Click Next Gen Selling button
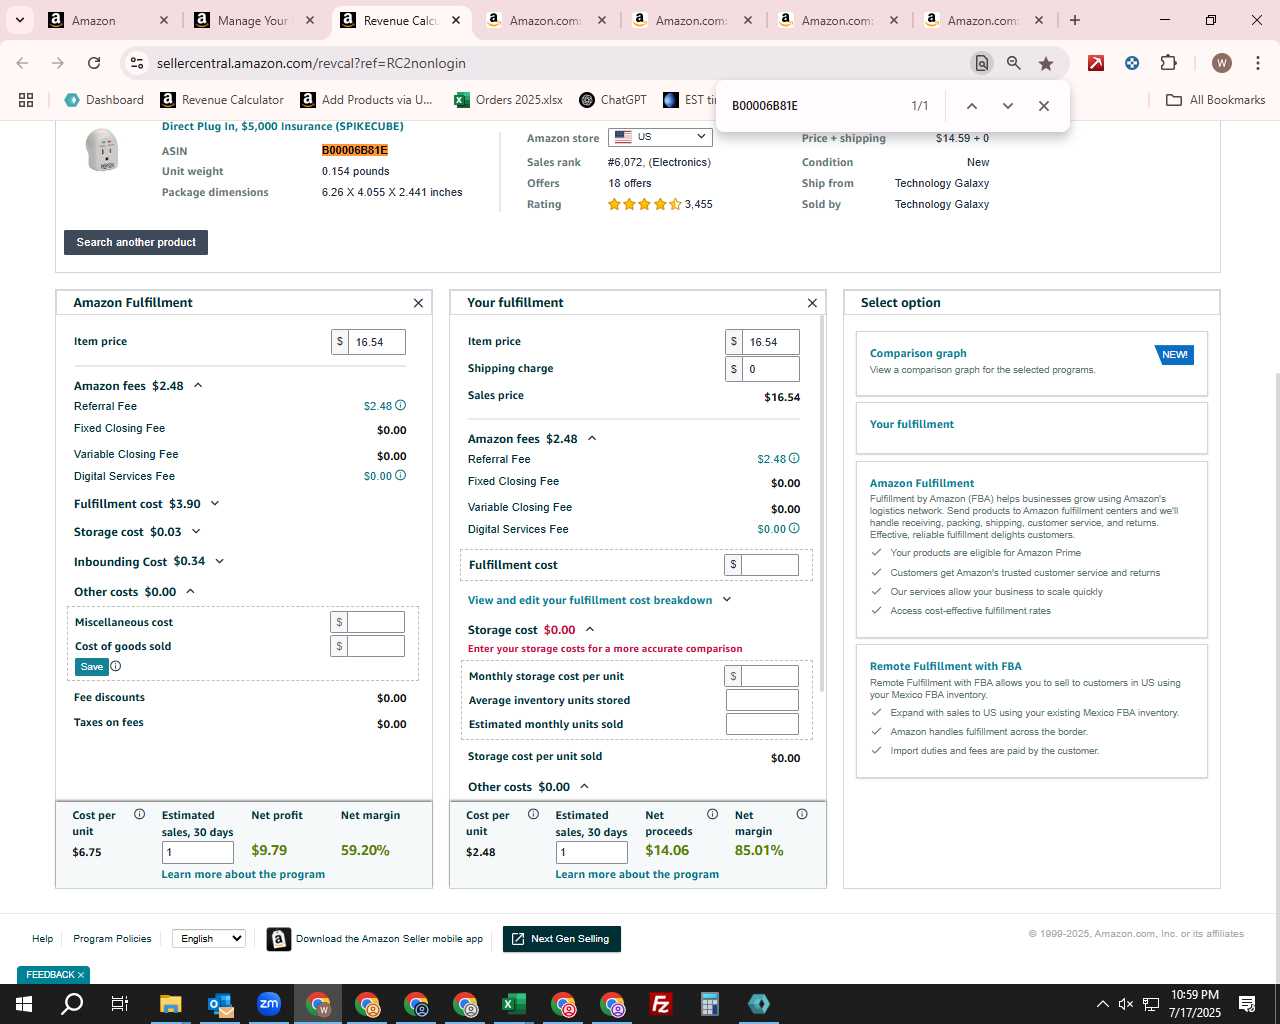1280x1024 pixels. [562, 939]
